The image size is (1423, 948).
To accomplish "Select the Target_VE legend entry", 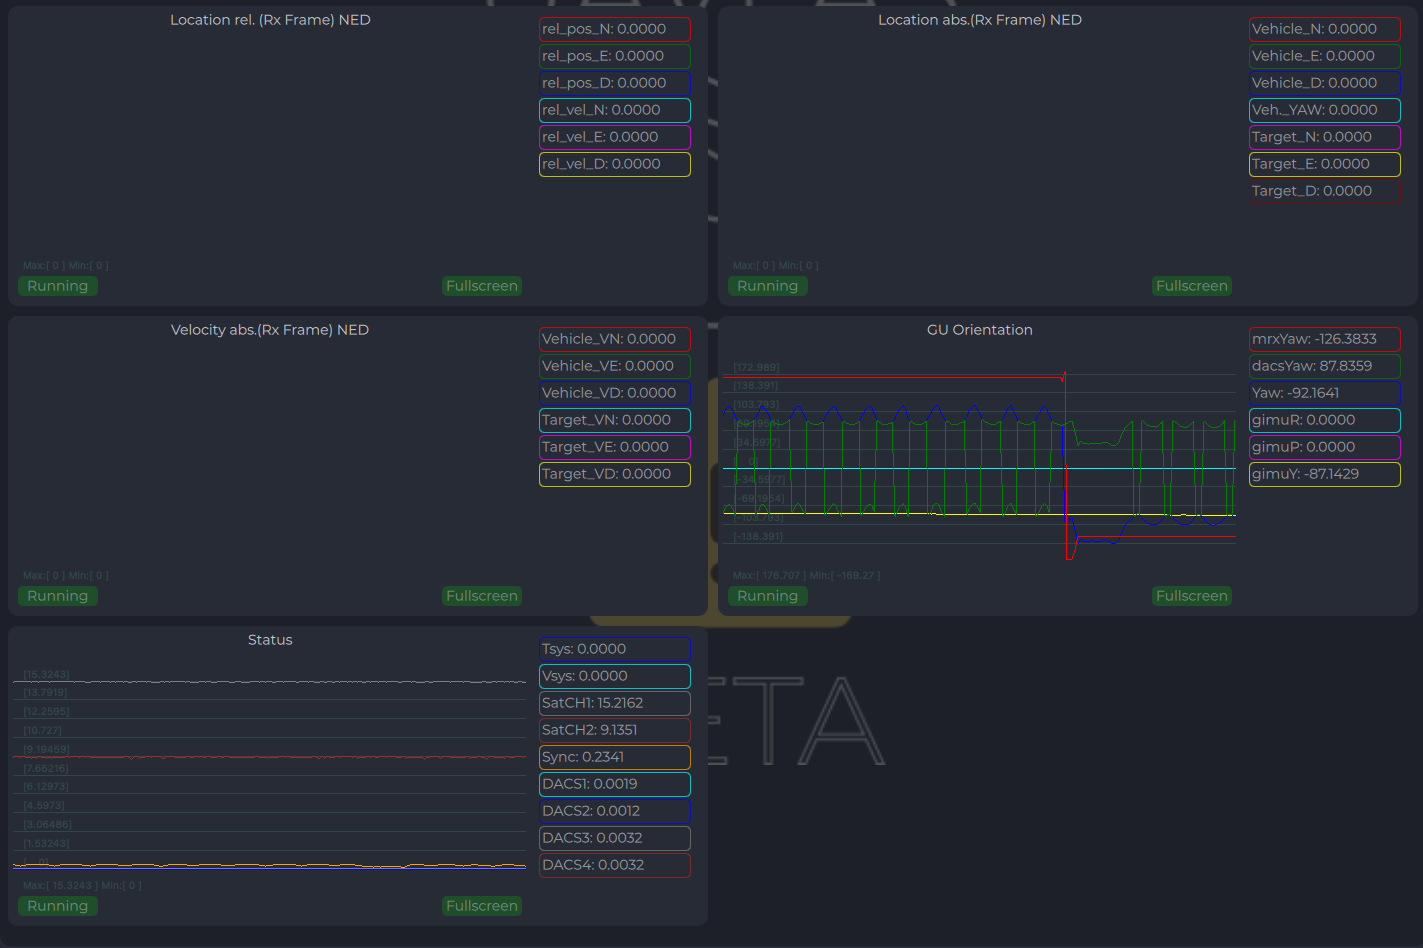I will click(x=615, y=447).
